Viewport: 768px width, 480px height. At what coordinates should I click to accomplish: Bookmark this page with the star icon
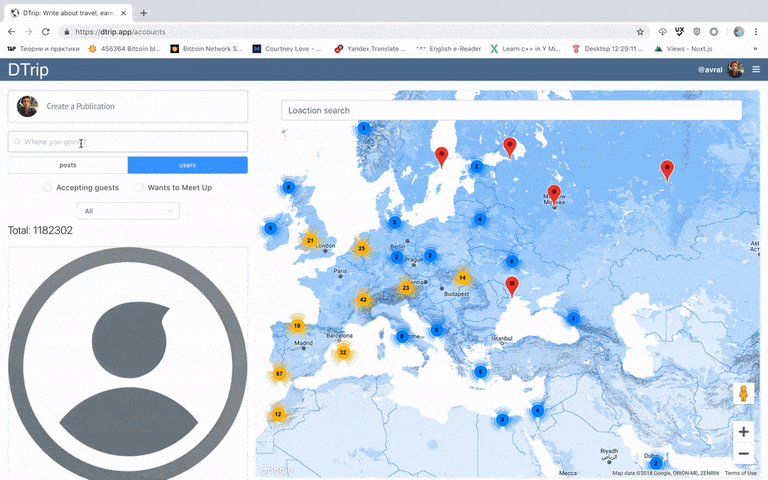pyautogui.click(x=640, y=32)
